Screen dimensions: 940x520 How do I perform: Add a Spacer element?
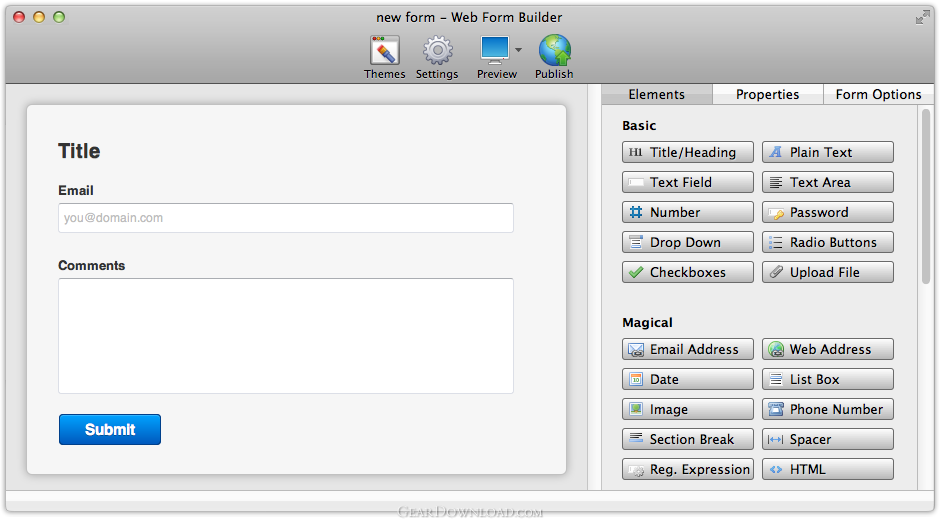pos(828,439)
